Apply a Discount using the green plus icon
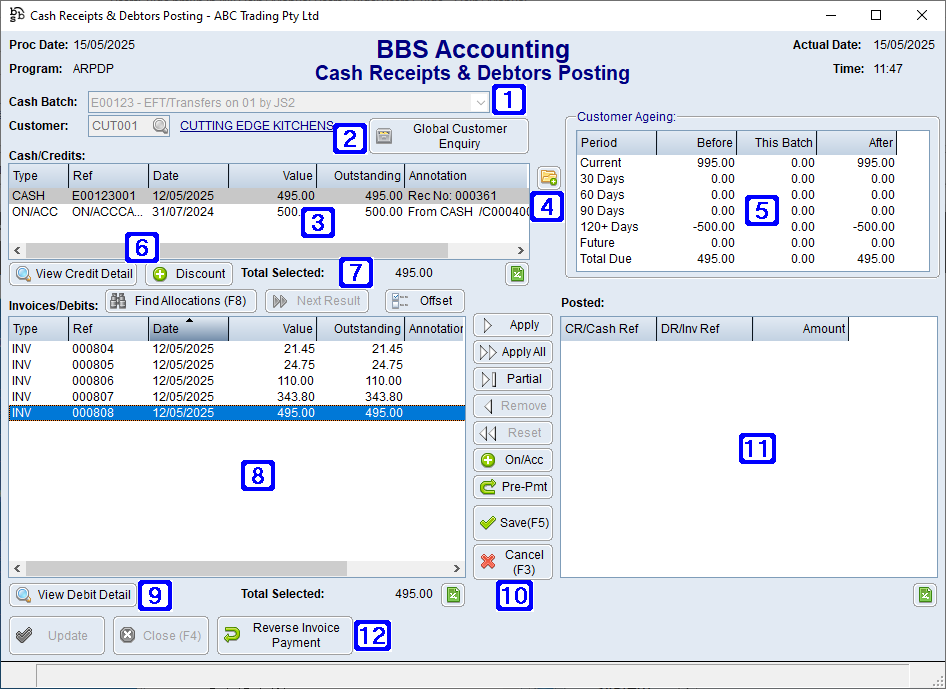This screenshot has height=689, width=946. [x=161, y=273]
